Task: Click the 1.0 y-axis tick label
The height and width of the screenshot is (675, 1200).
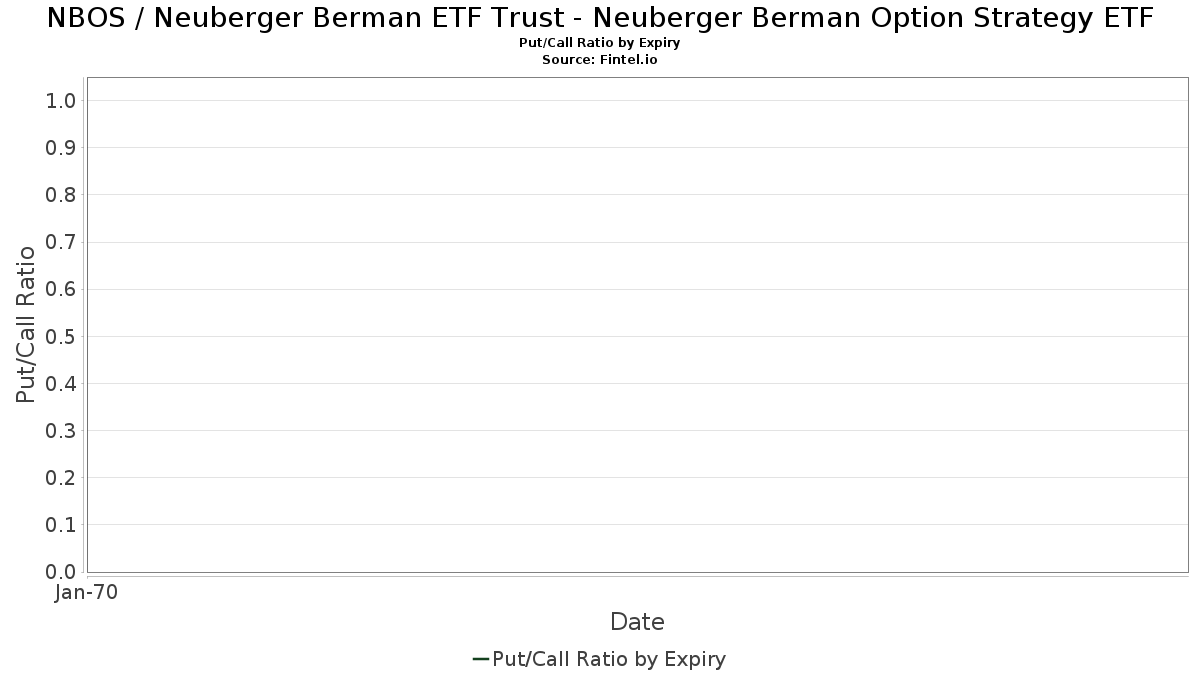Action: click(x=61, y=100)
